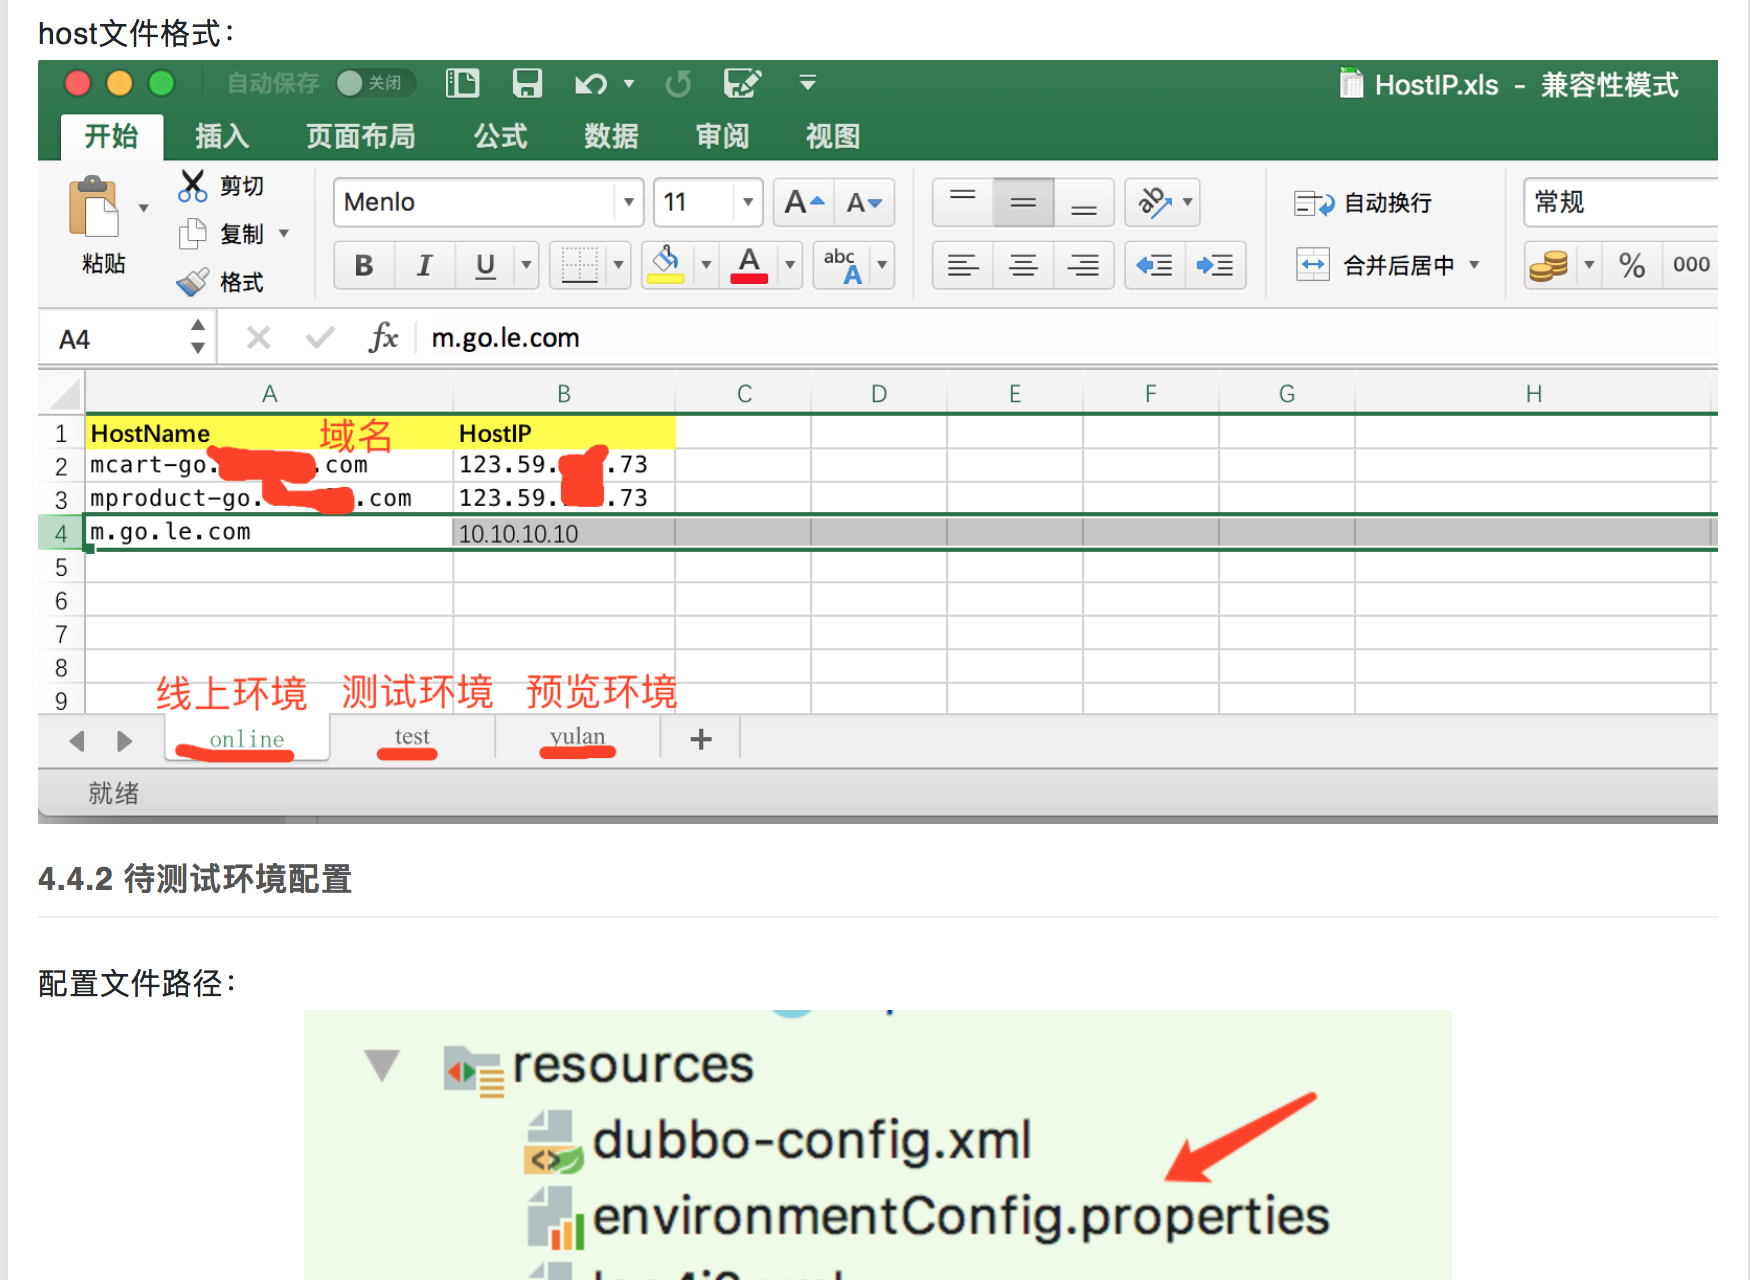Open the 页面布局 ribbon tab

tap(361, 136)
